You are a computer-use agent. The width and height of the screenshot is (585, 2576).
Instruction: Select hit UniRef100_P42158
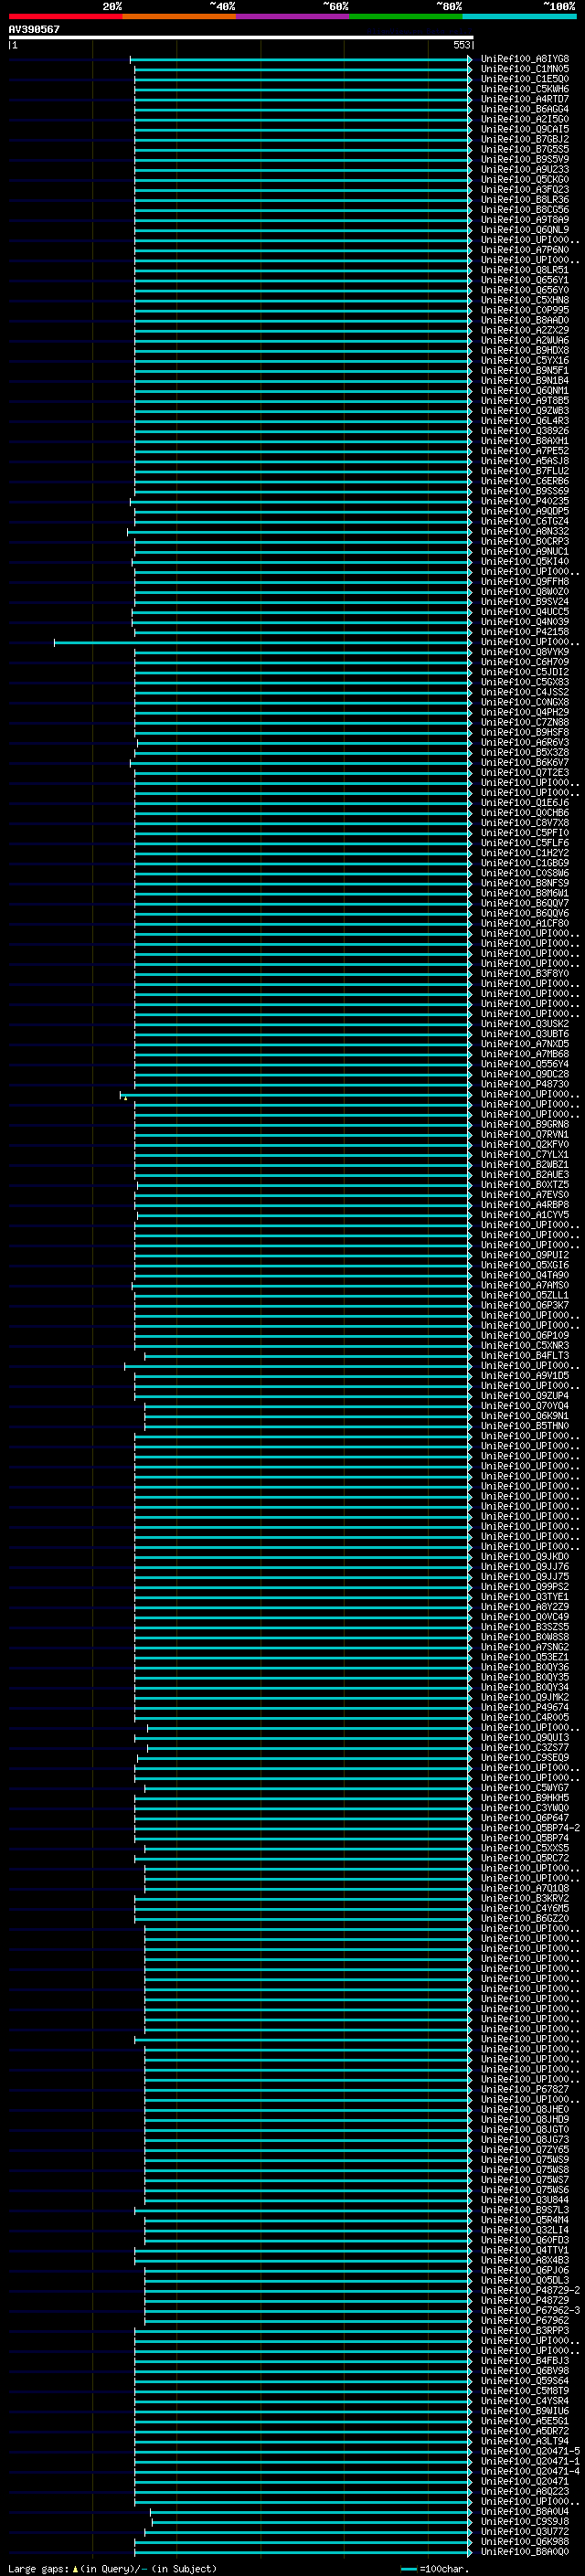pyautogui.click(x=525, y=632)
